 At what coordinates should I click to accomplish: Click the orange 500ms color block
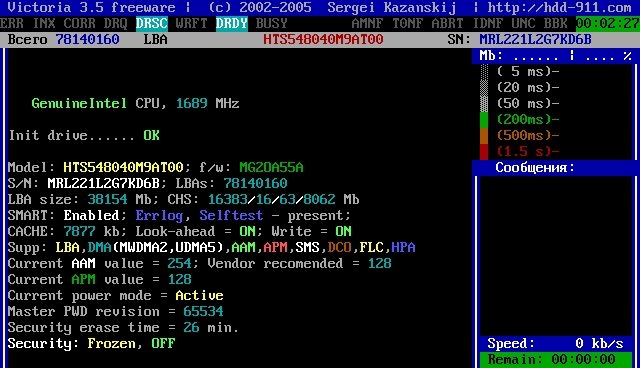coord(484,135)
